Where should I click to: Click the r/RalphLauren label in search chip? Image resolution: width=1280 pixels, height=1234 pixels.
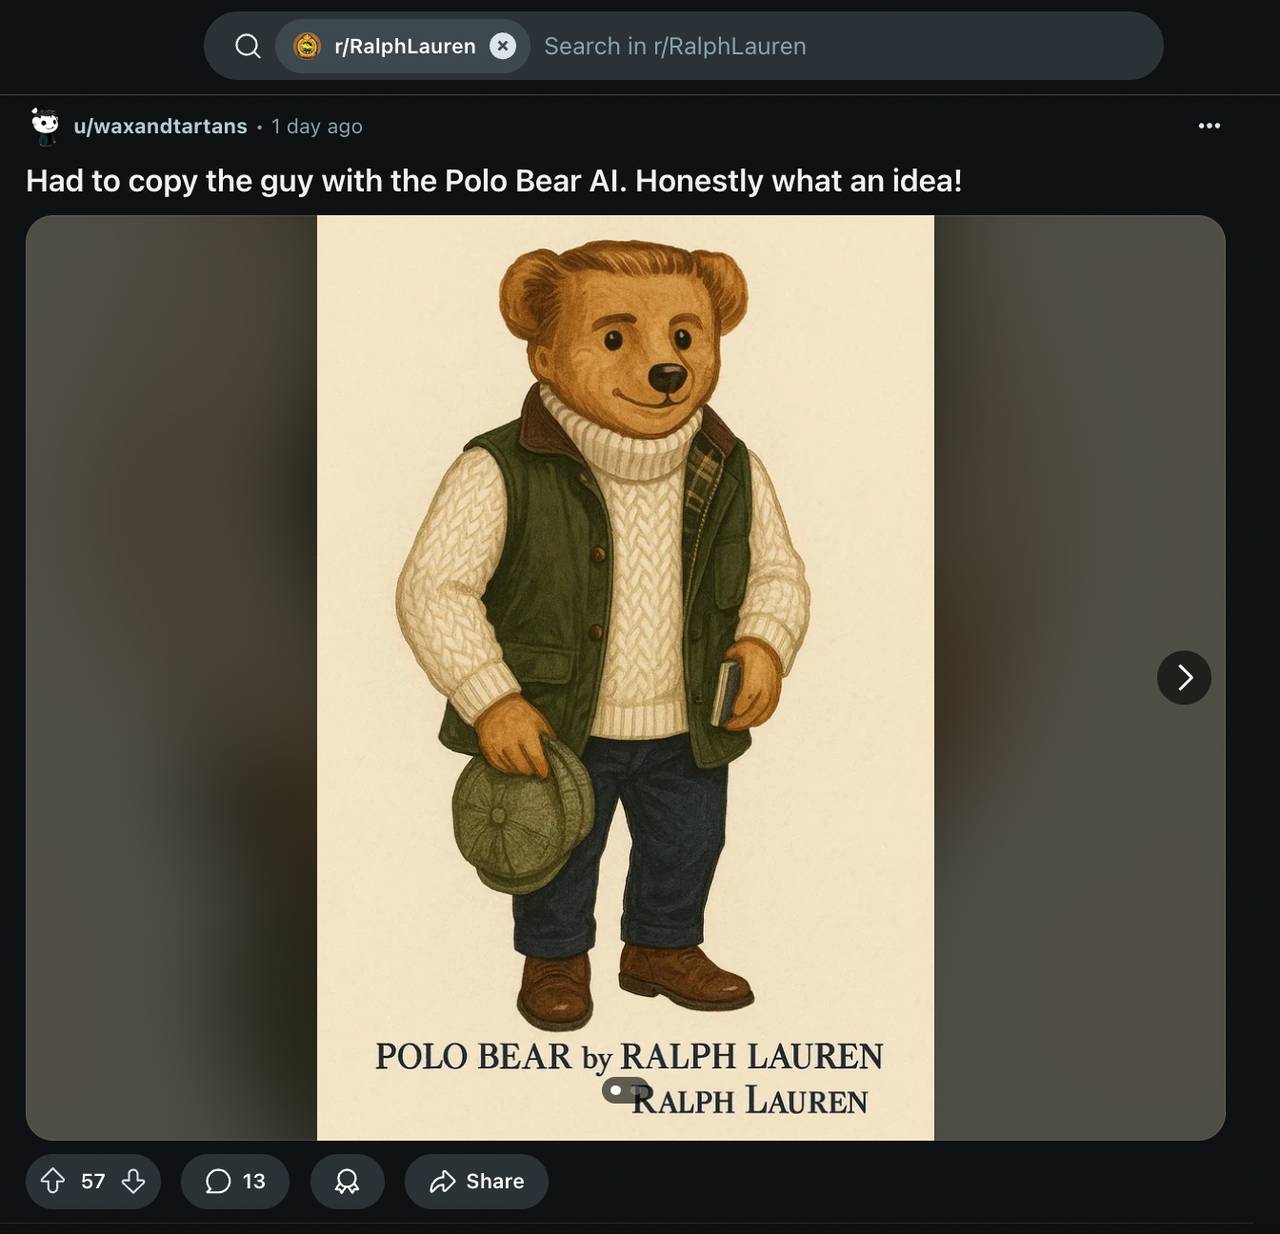(x=405, y=46)
